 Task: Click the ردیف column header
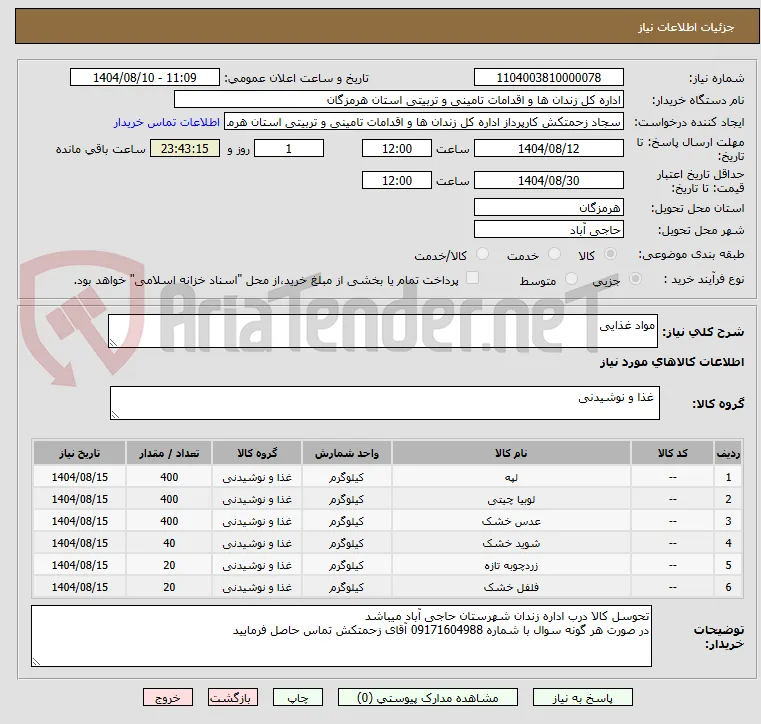(x=728, y=453)
